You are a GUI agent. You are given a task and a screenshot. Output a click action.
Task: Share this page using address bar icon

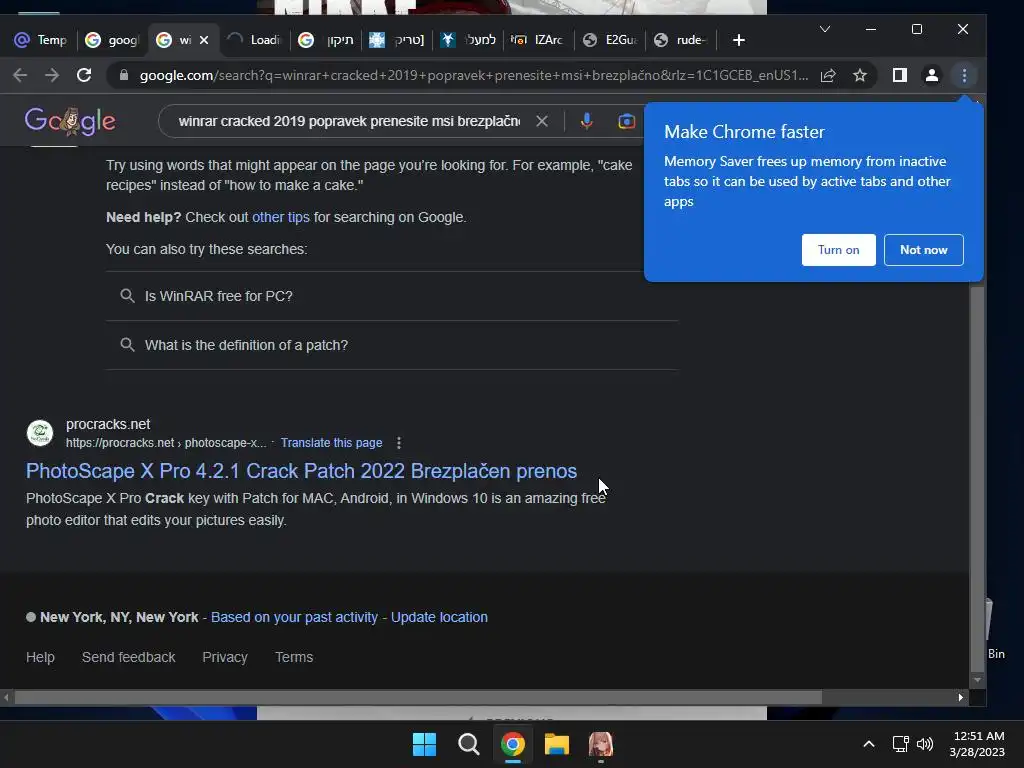(828, 75)
